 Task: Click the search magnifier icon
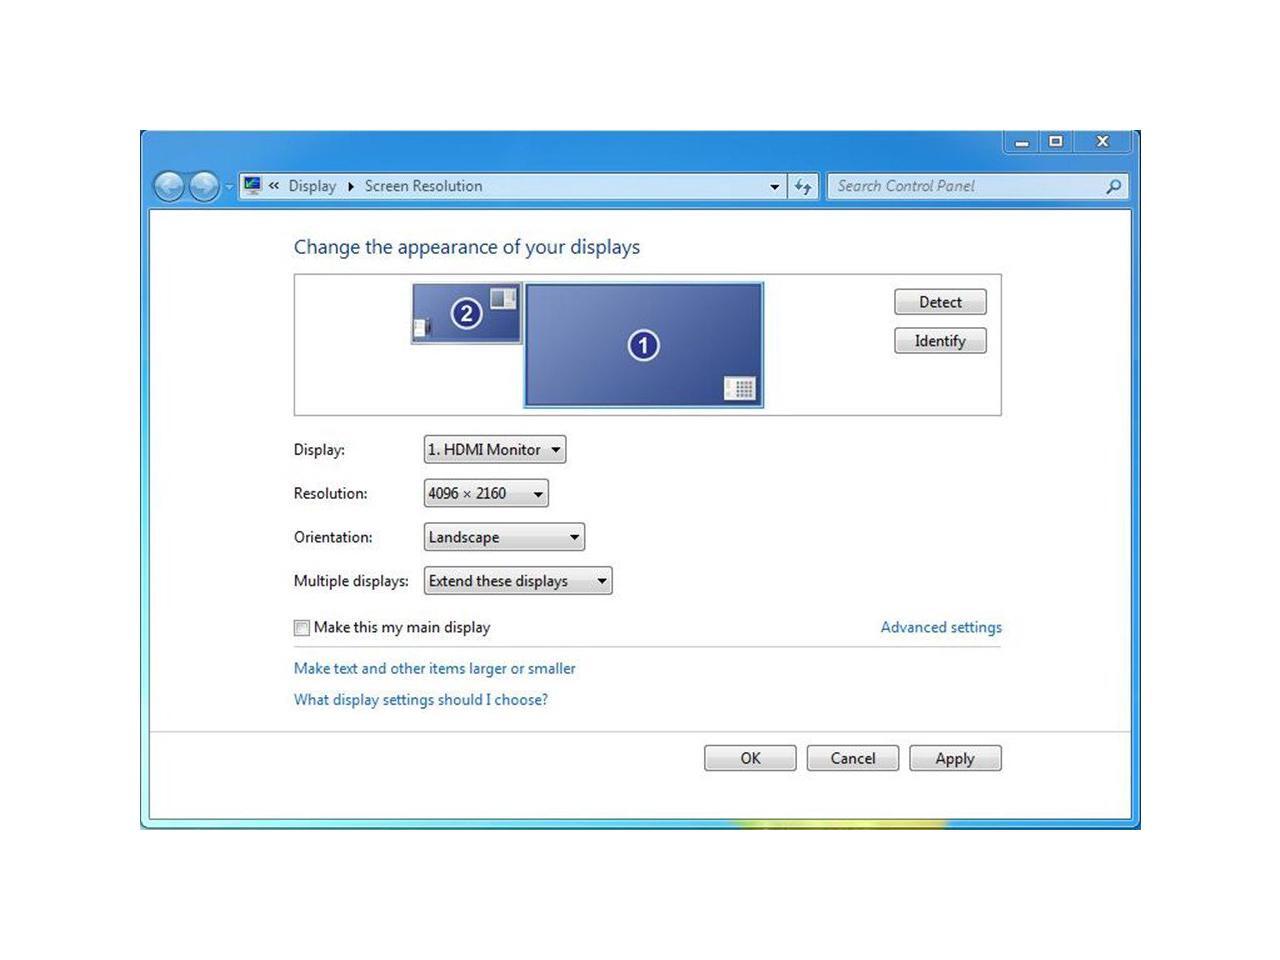pyautogui.click(x=1113, y=186)
